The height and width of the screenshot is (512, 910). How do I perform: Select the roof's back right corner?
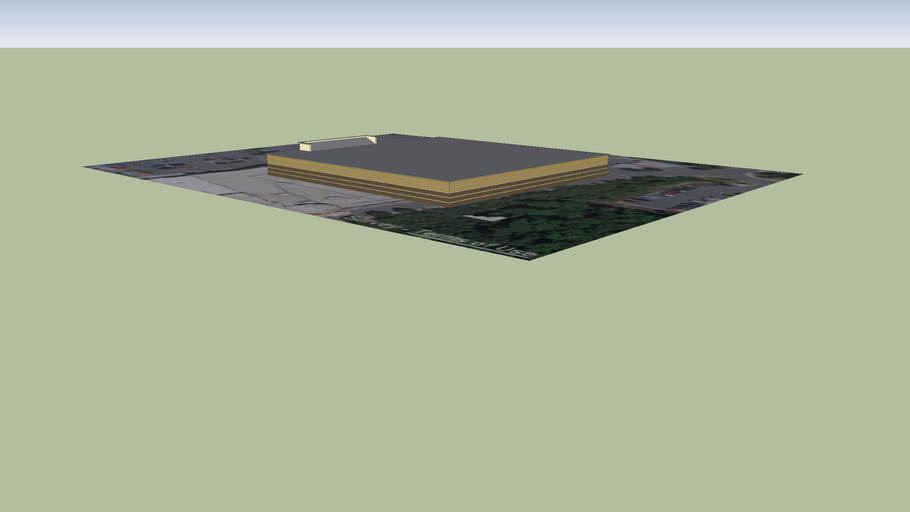(606, 156)
